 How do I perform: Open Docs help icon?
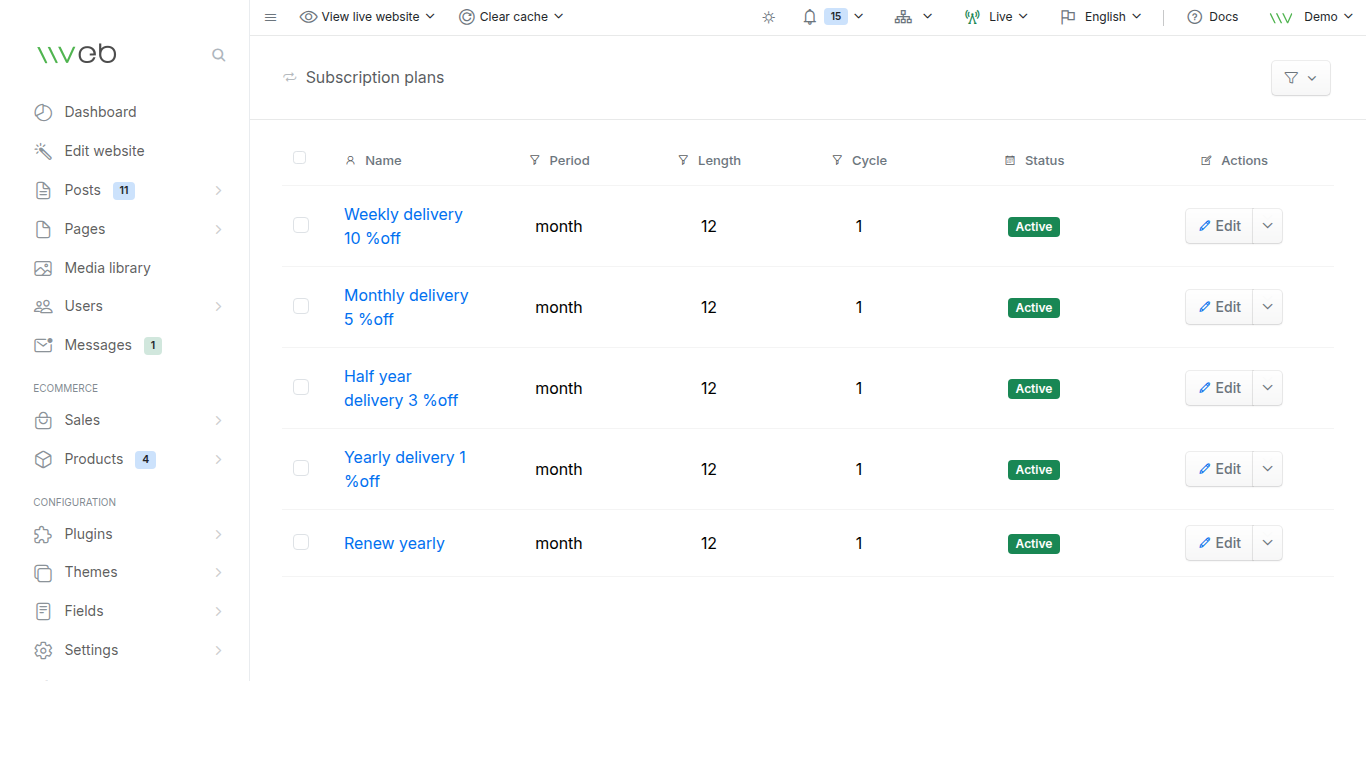(1194, 17)
